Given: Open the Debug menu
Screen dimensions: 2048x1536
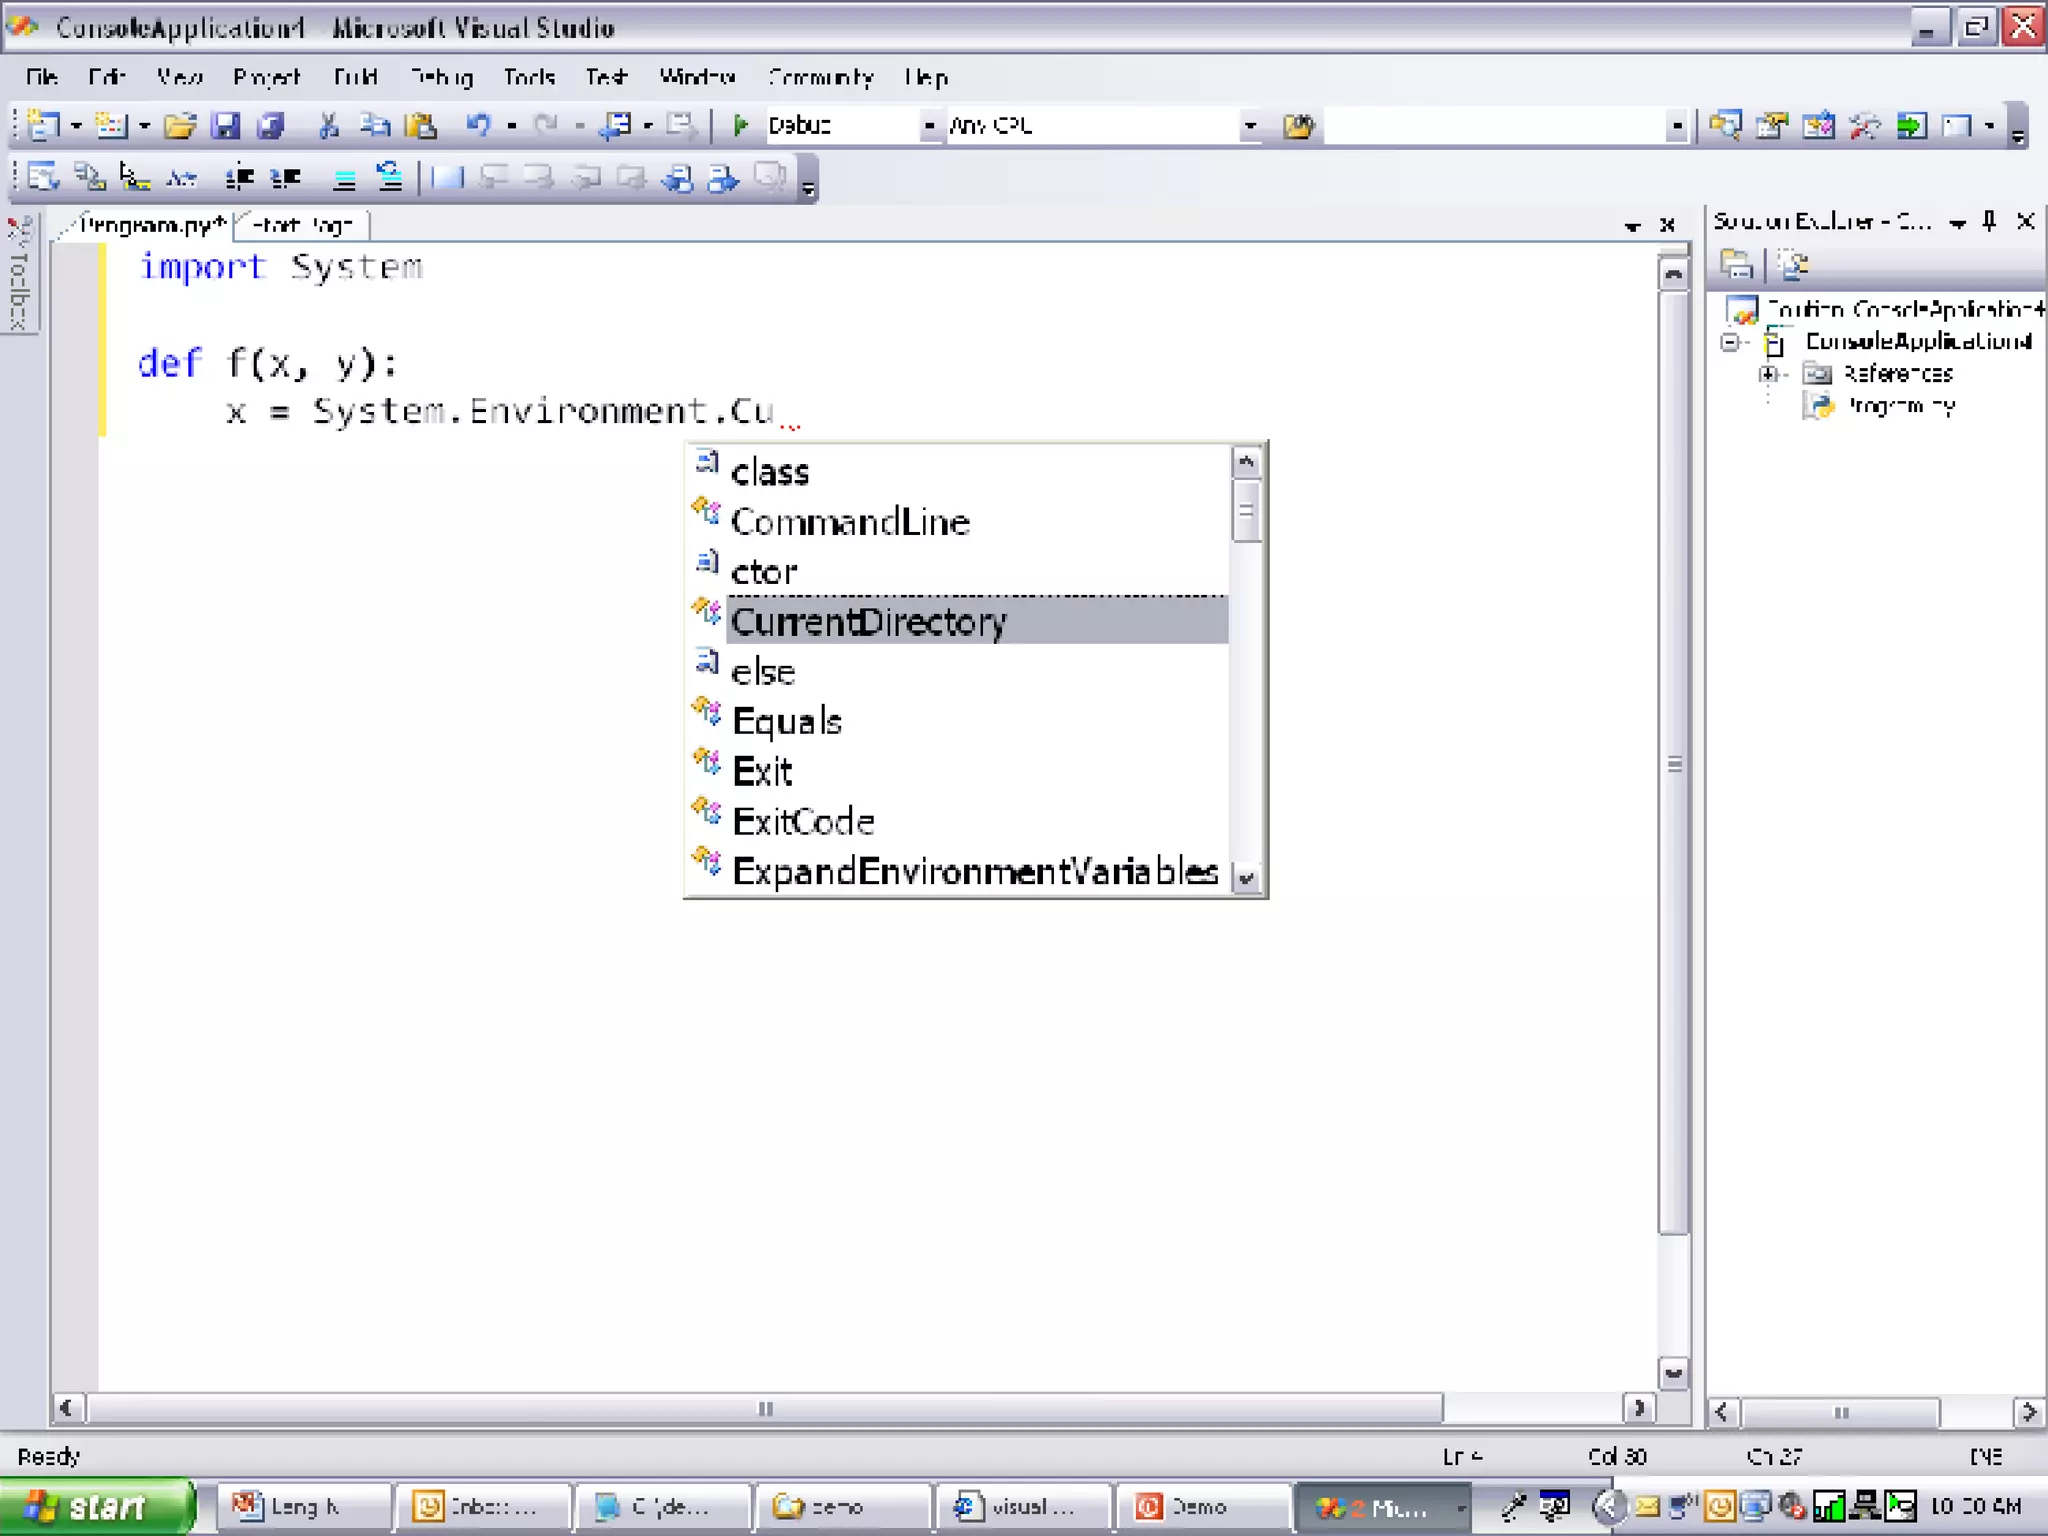Looking at the screenshot, I should pos(441,77).
